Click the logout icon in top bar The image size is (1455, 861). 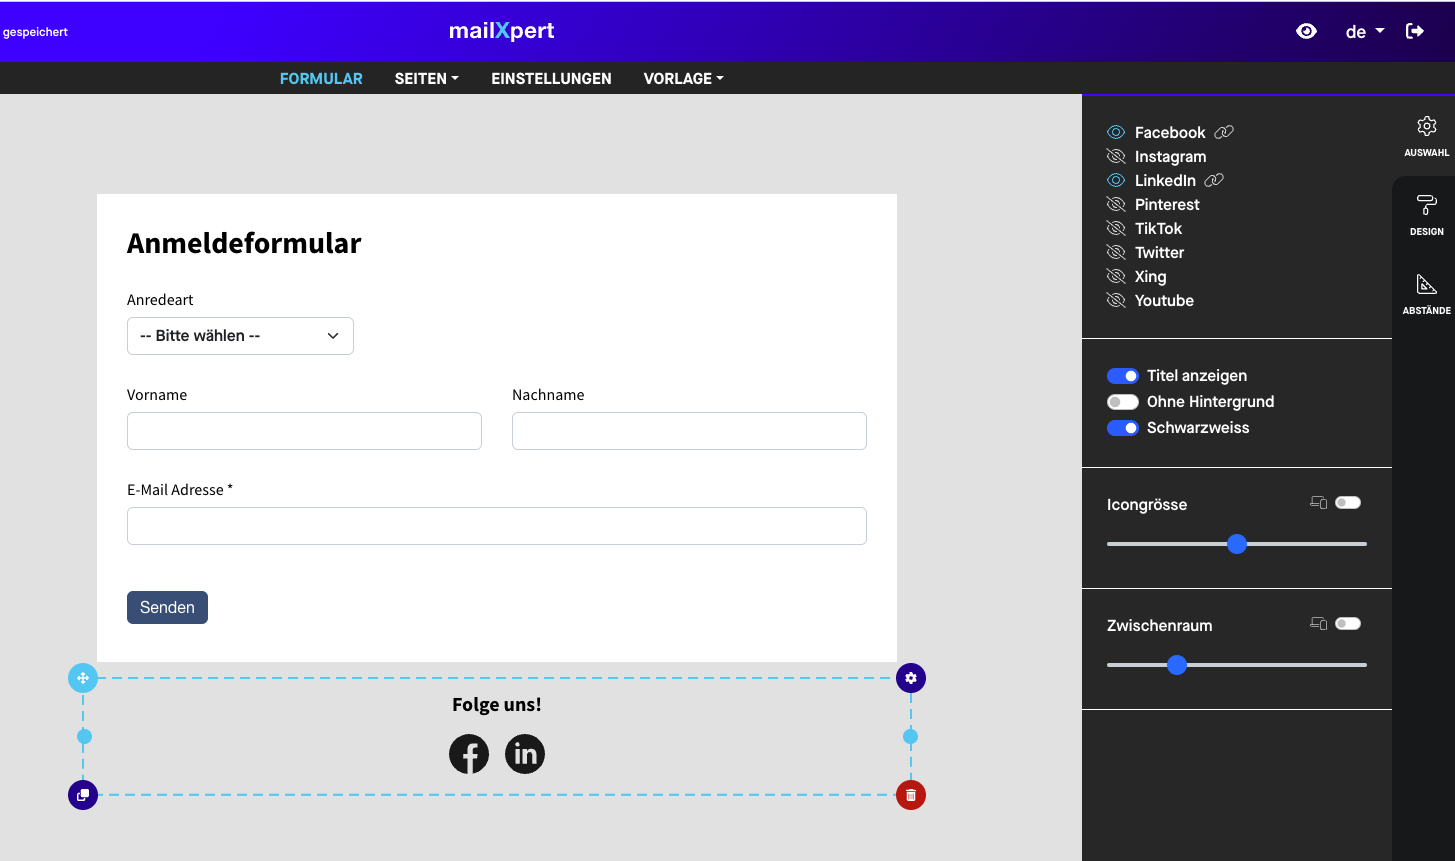(1415, 31)
